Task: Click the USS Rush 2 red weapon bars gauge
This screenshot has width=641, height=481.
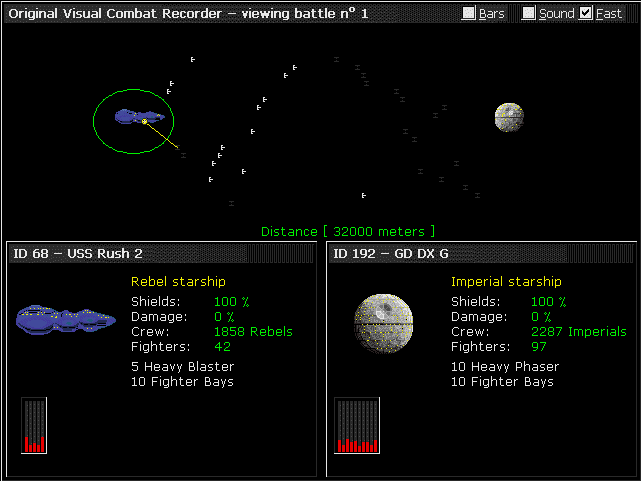Action: coord(34,425)
